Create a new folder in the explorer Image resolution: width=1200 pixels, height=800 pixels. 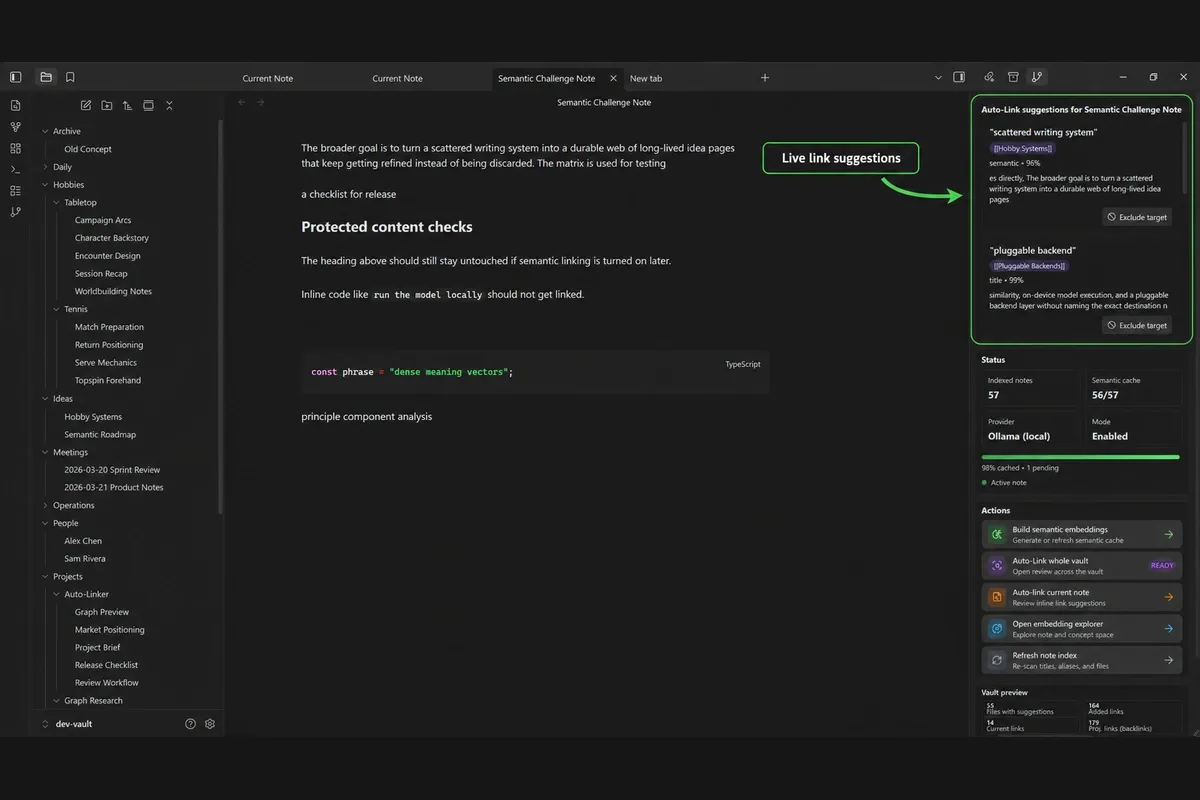point(107,105)
